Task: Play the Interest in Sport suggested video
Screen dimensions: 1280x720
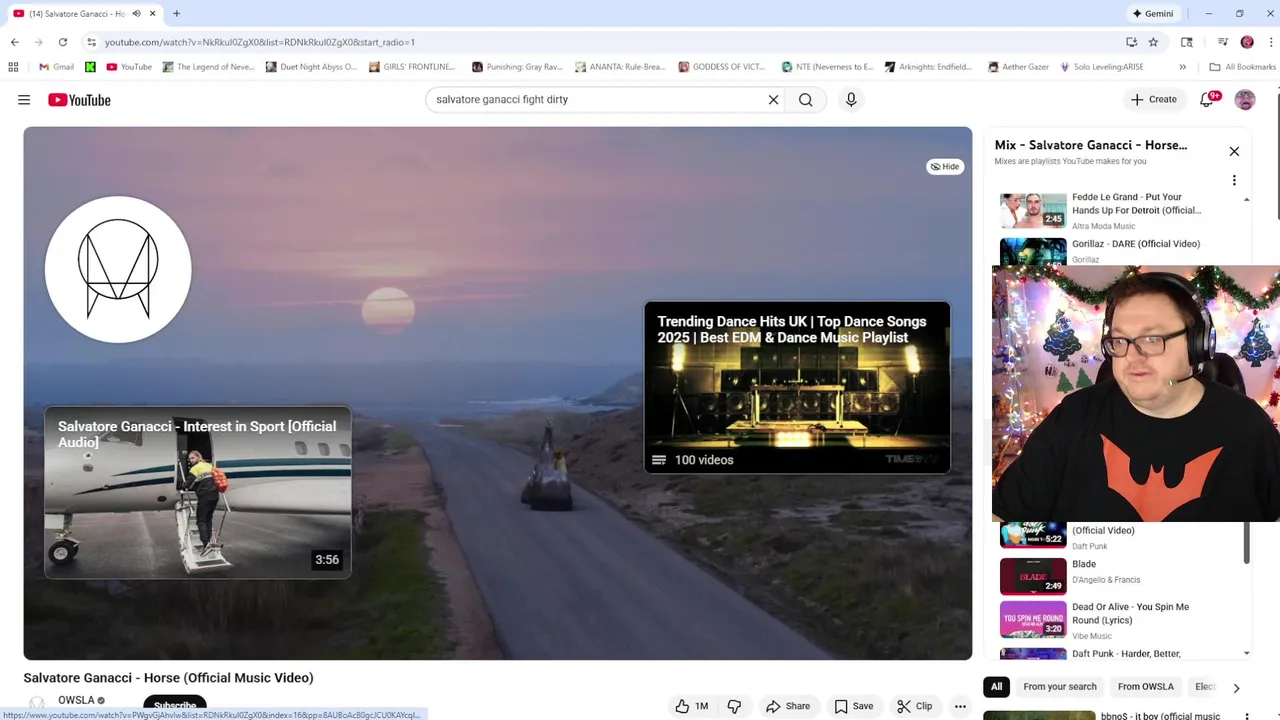Action: [x=198, y=492]
